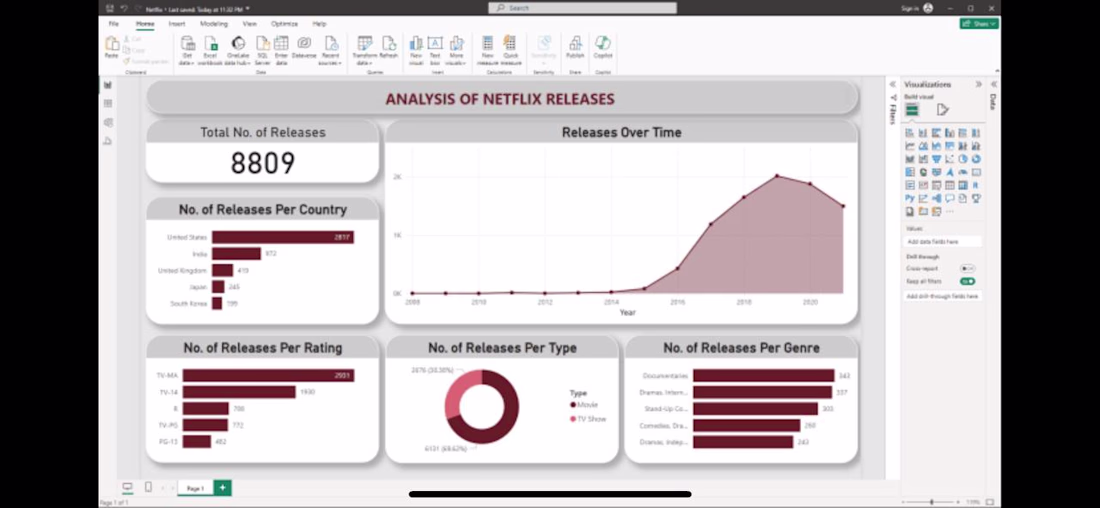The image size is (1100, 508).
Task: Pick the Stacked bar chart visual type
Action: [910, 133]
